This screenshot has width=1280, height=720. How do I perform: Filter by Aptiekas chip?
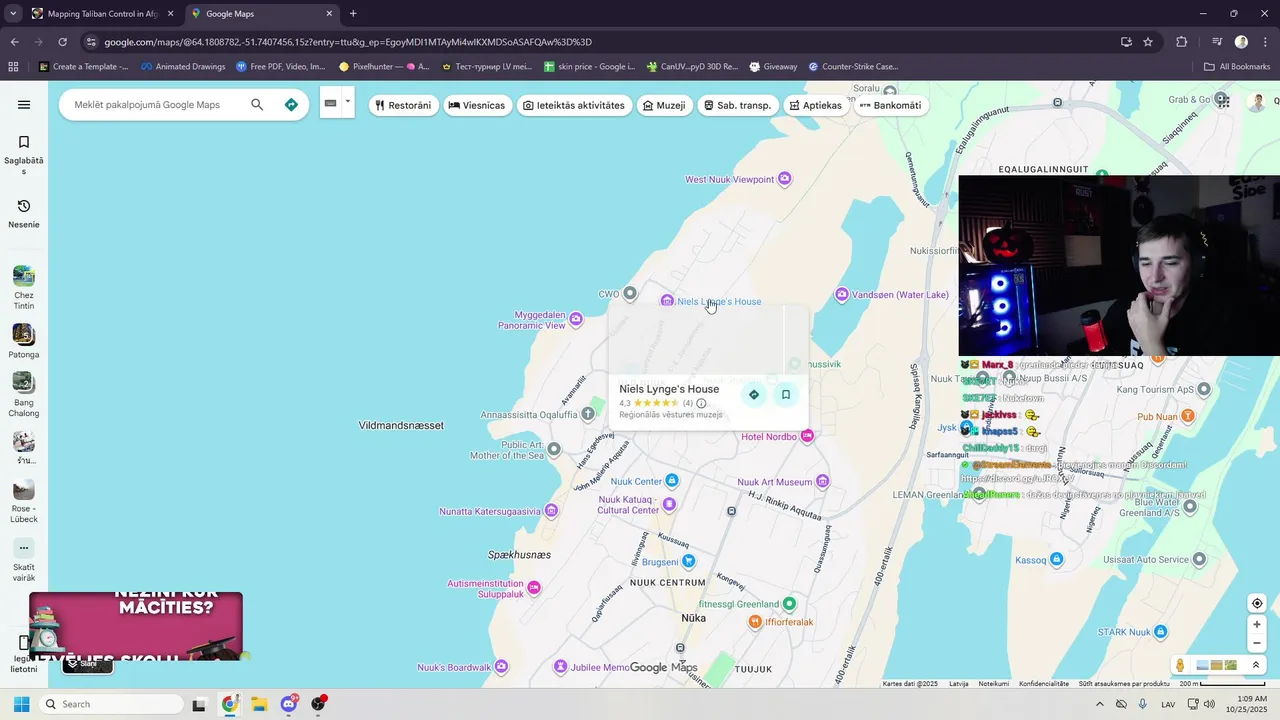click(815, 105)
